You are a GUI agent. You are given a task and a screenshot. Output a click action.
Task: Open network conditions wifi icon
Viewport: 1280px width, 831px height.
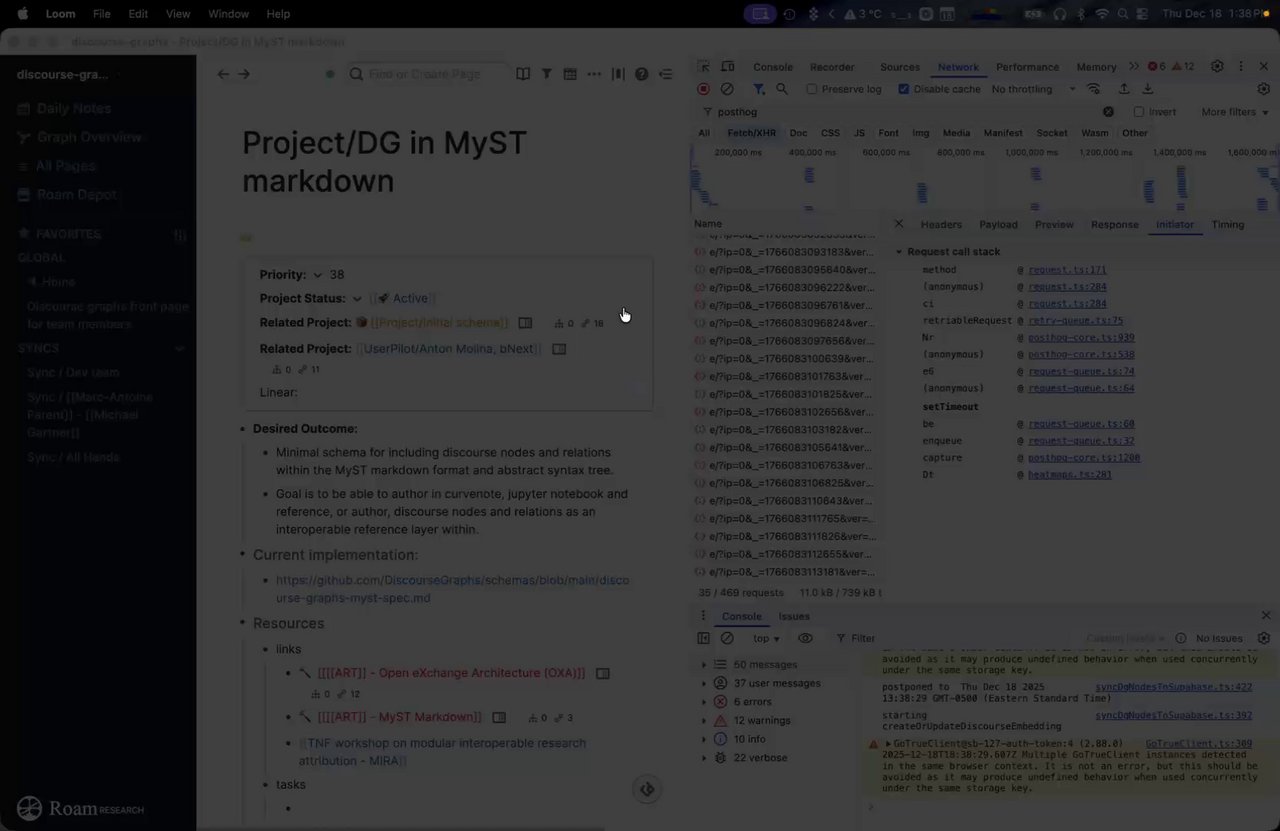point(1094,89)
